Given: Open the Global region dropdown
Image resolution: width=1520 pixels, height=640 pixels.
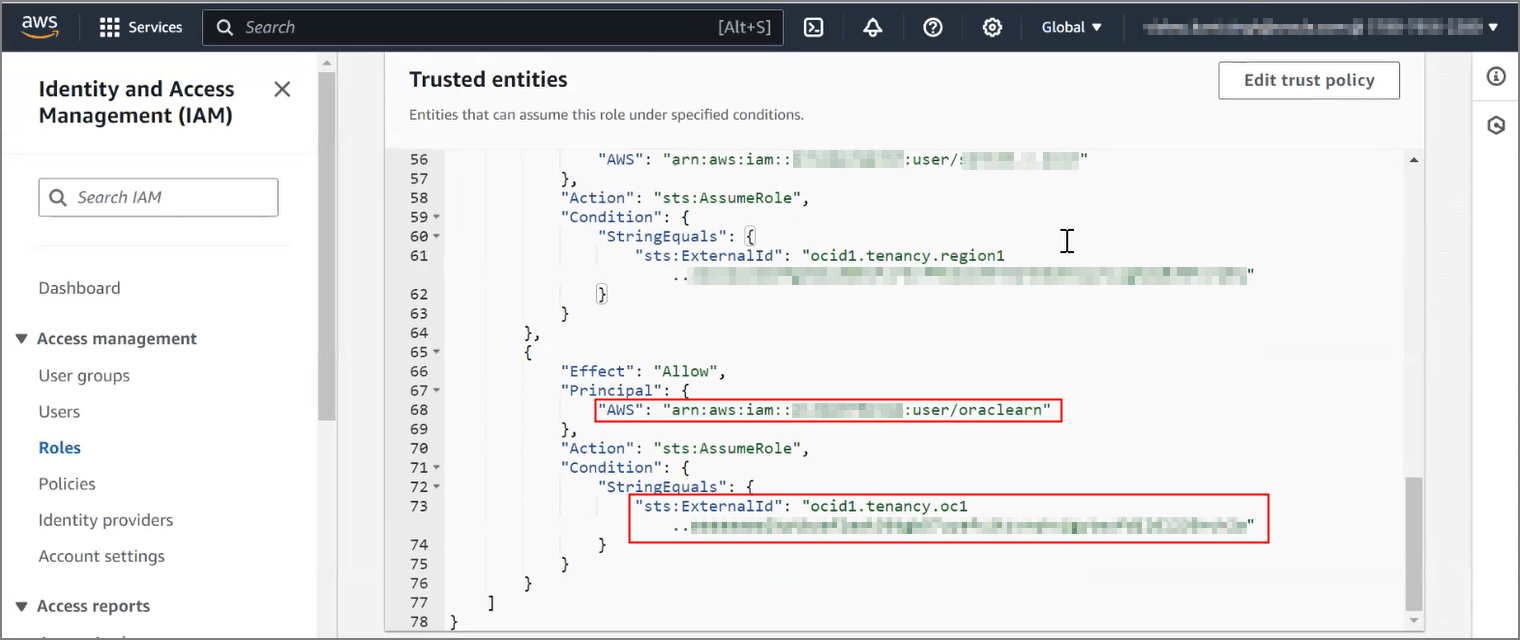Looking at the screenshot, I should (x=1070, y=27).
